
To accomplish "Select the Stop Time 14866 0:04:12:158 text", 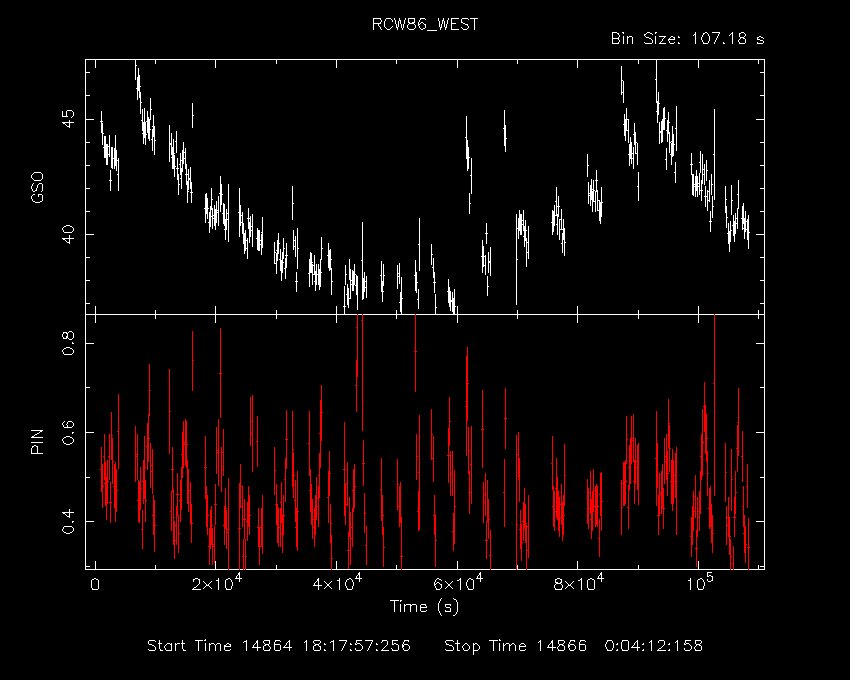I will pyautogui.click(x=574, y=646).
